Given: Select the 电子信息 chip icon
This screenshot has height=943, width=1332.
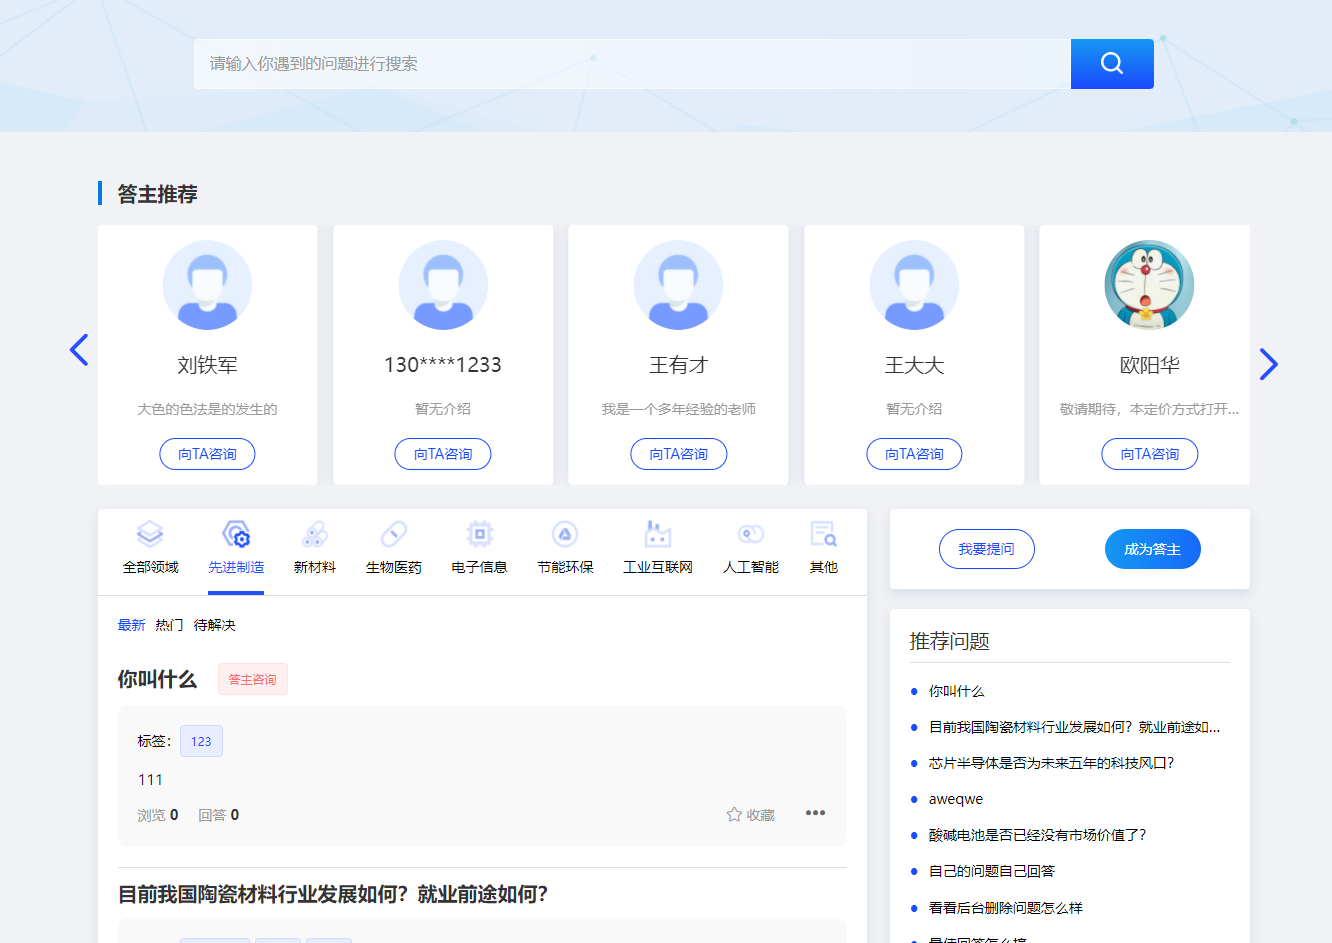Looking at the screenshot, I should click(x=479, y=534).
